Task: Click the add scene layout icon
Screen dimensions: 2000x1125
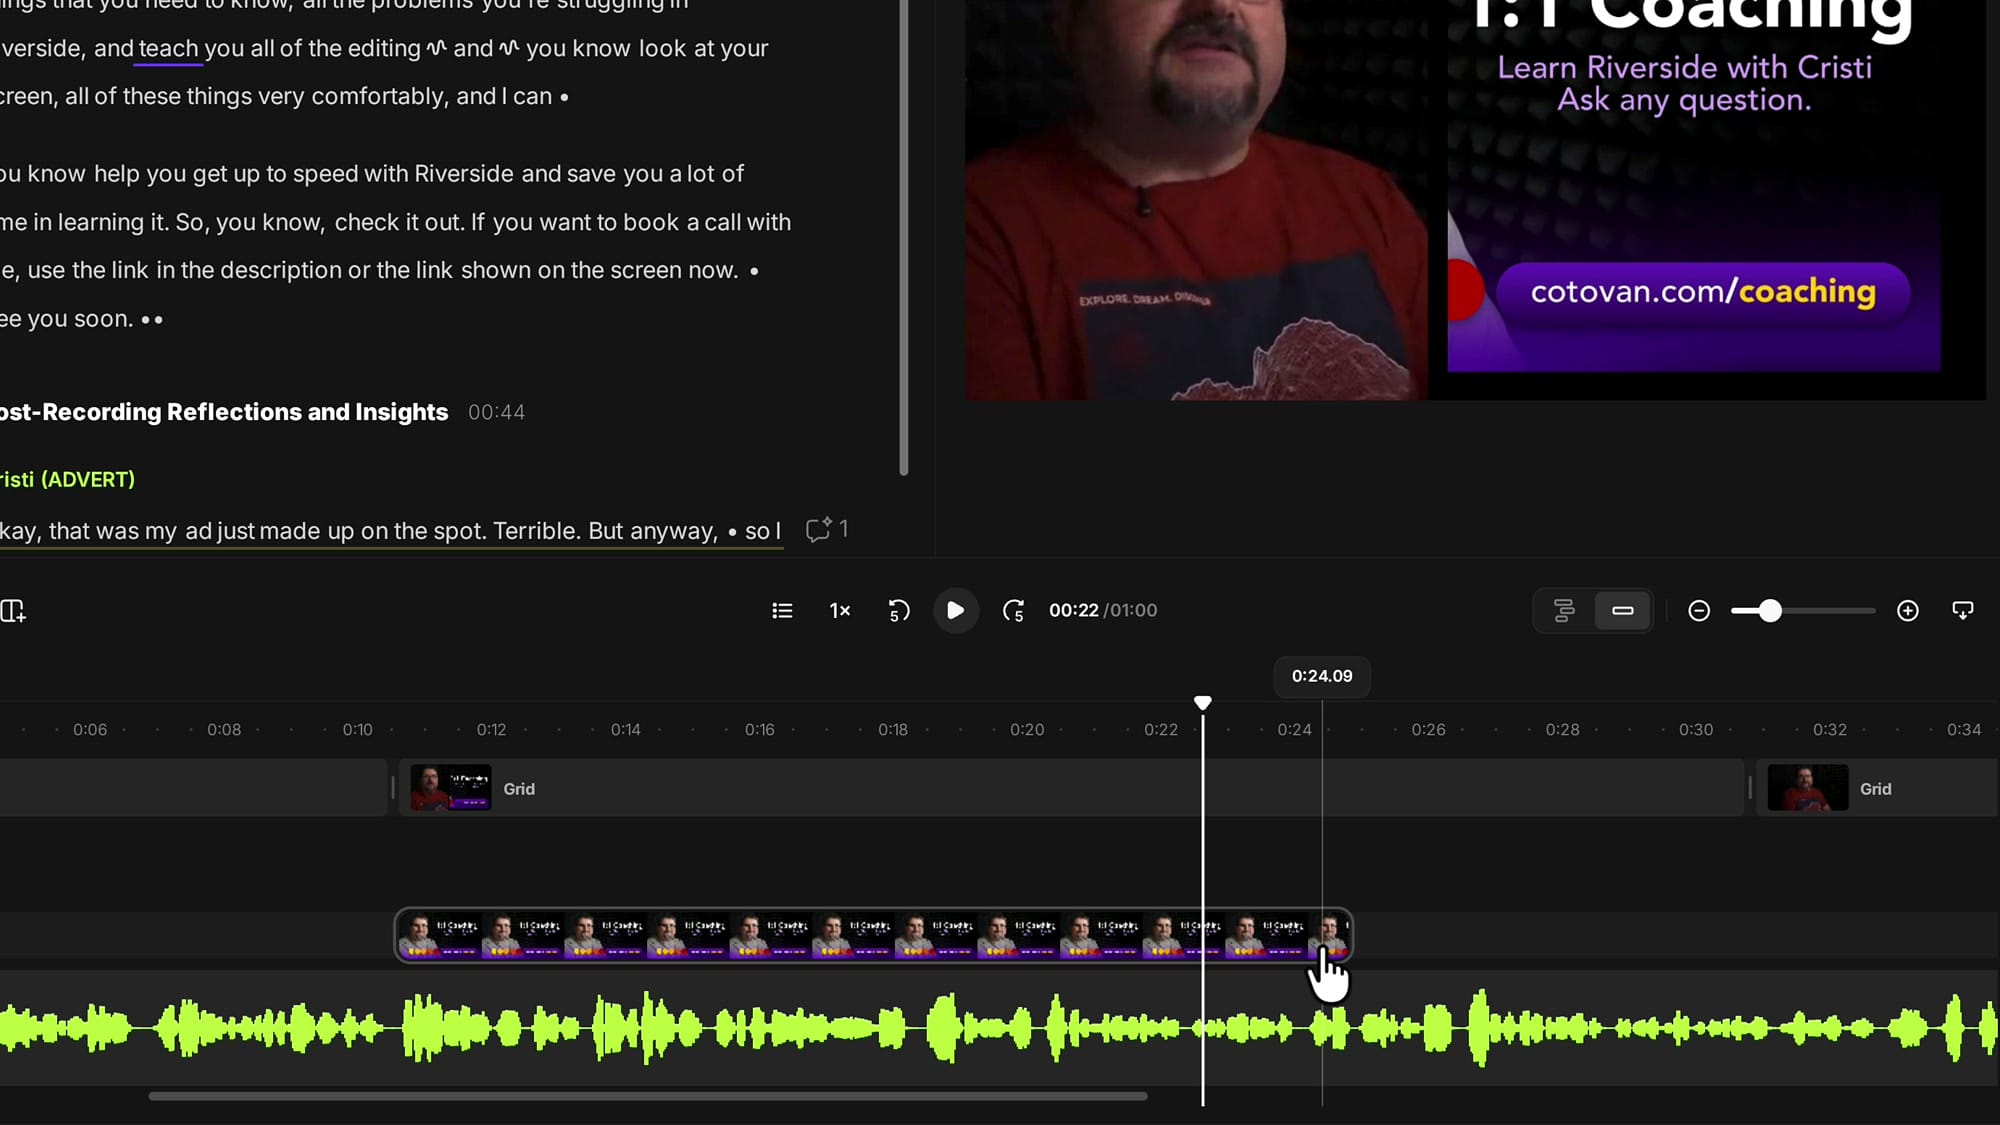Action: pyautogui.click(x=13, y=611)
